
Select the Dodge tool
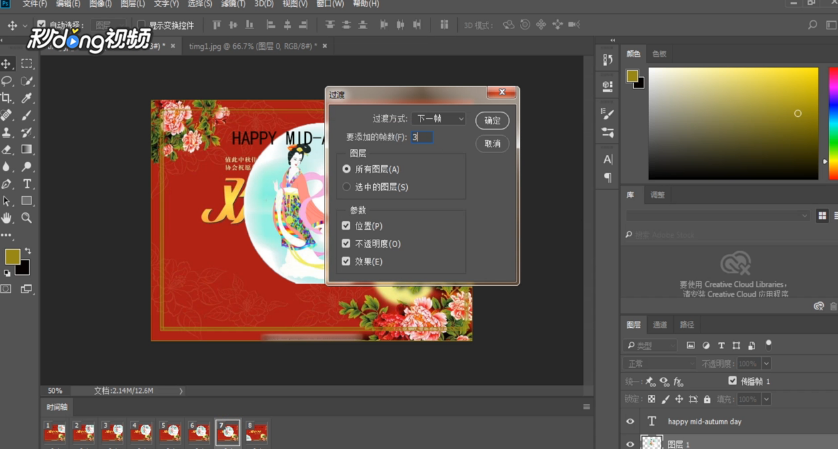26,166
